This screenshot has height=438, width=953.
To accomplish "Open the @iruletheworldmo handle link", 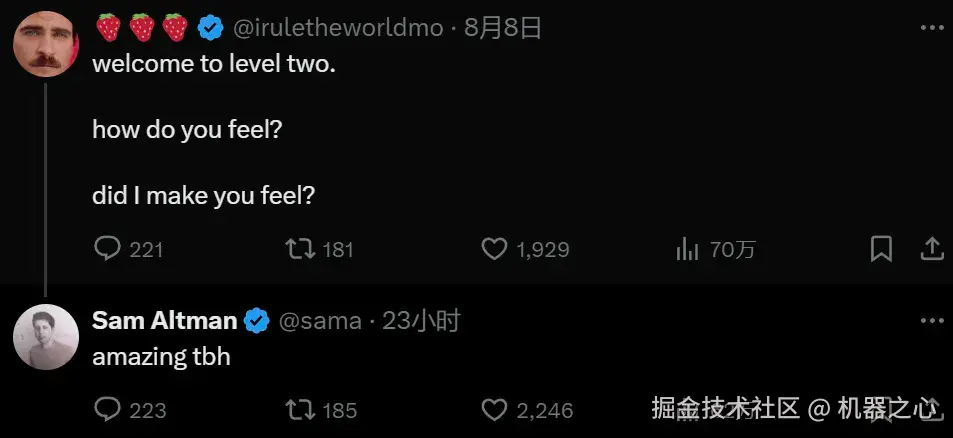I will click(337, 28).
